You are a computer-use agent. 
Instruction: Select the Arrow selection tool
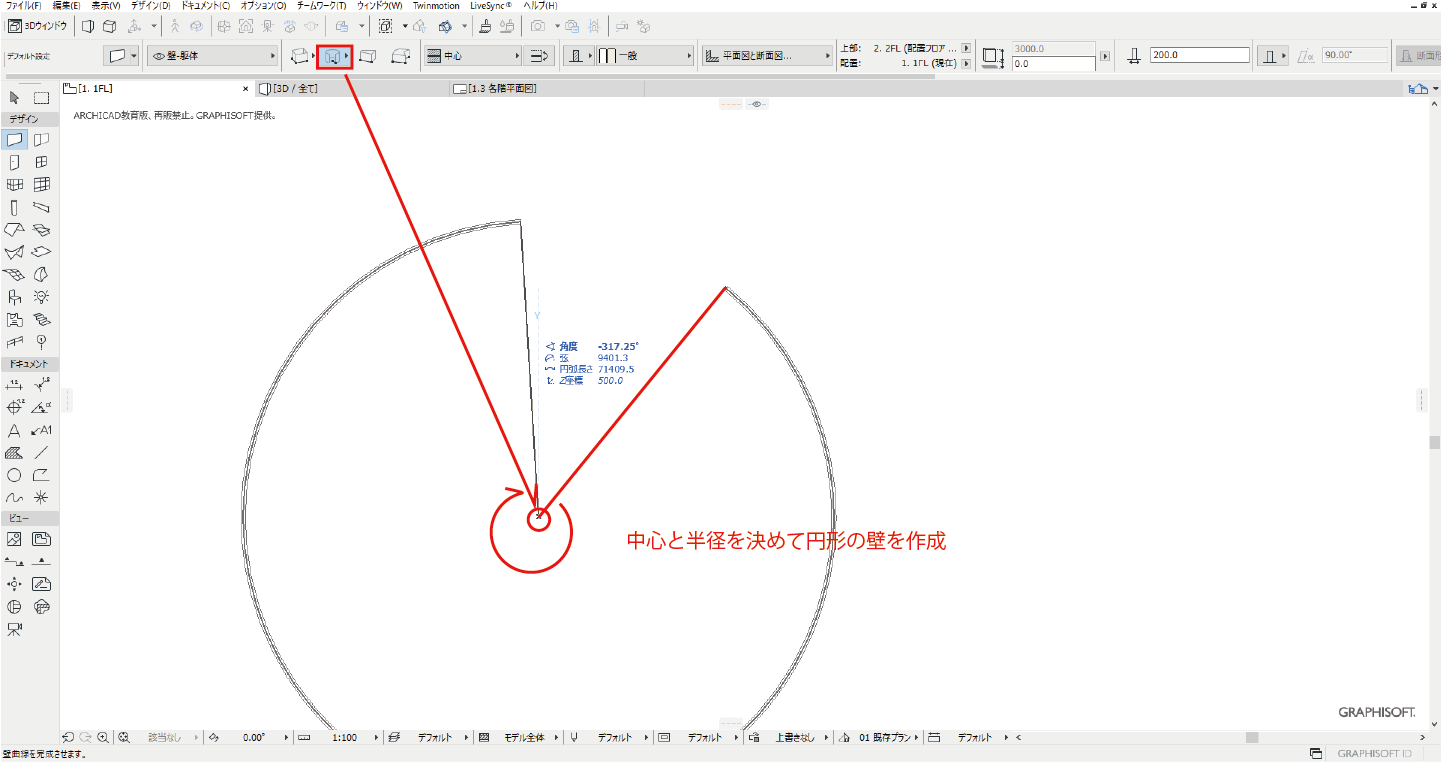(14, 98)
